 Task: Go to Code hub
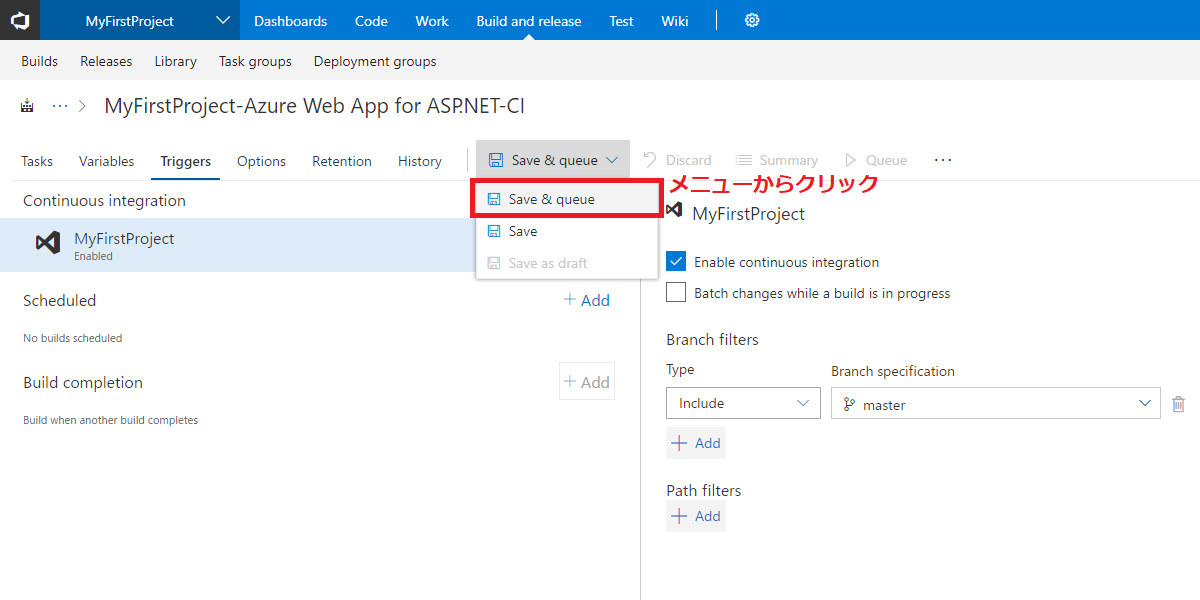click(371, 20)
